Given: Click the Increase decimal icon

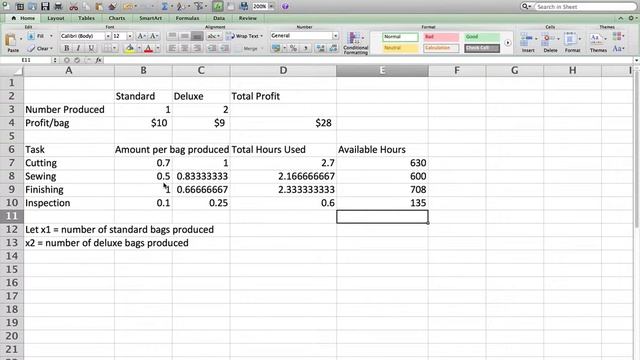Looking at the screenshot, I should tap(321, 48).
